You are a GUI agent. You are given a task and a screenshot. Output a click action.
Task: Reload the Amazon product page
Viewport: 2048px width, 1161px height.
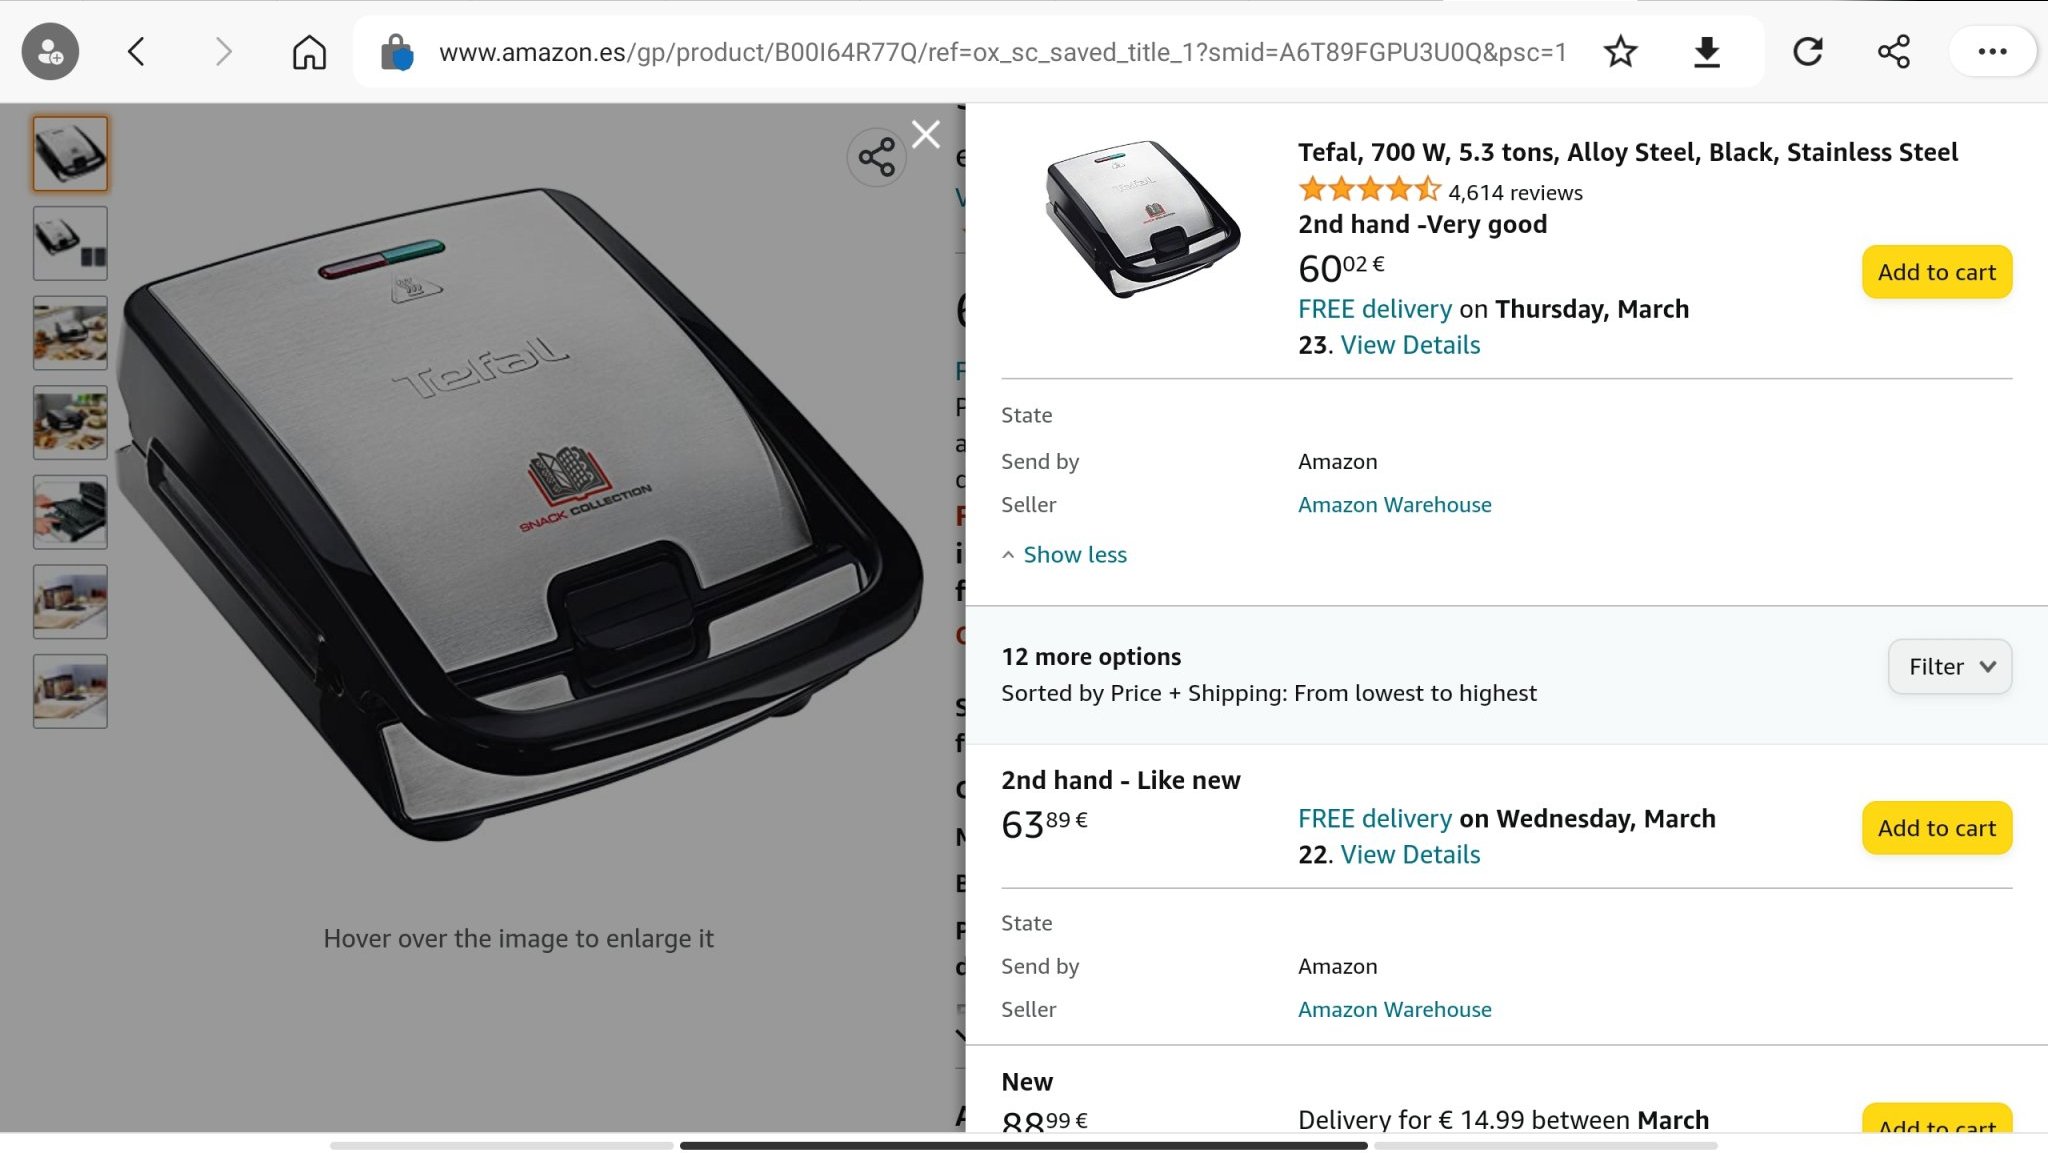pos(1807,52)
